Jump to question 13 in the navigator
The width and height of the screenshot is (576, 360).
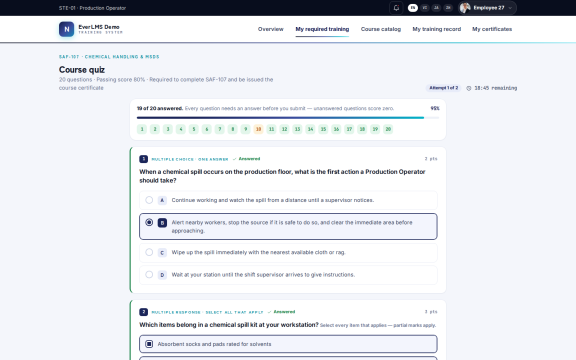297,129
